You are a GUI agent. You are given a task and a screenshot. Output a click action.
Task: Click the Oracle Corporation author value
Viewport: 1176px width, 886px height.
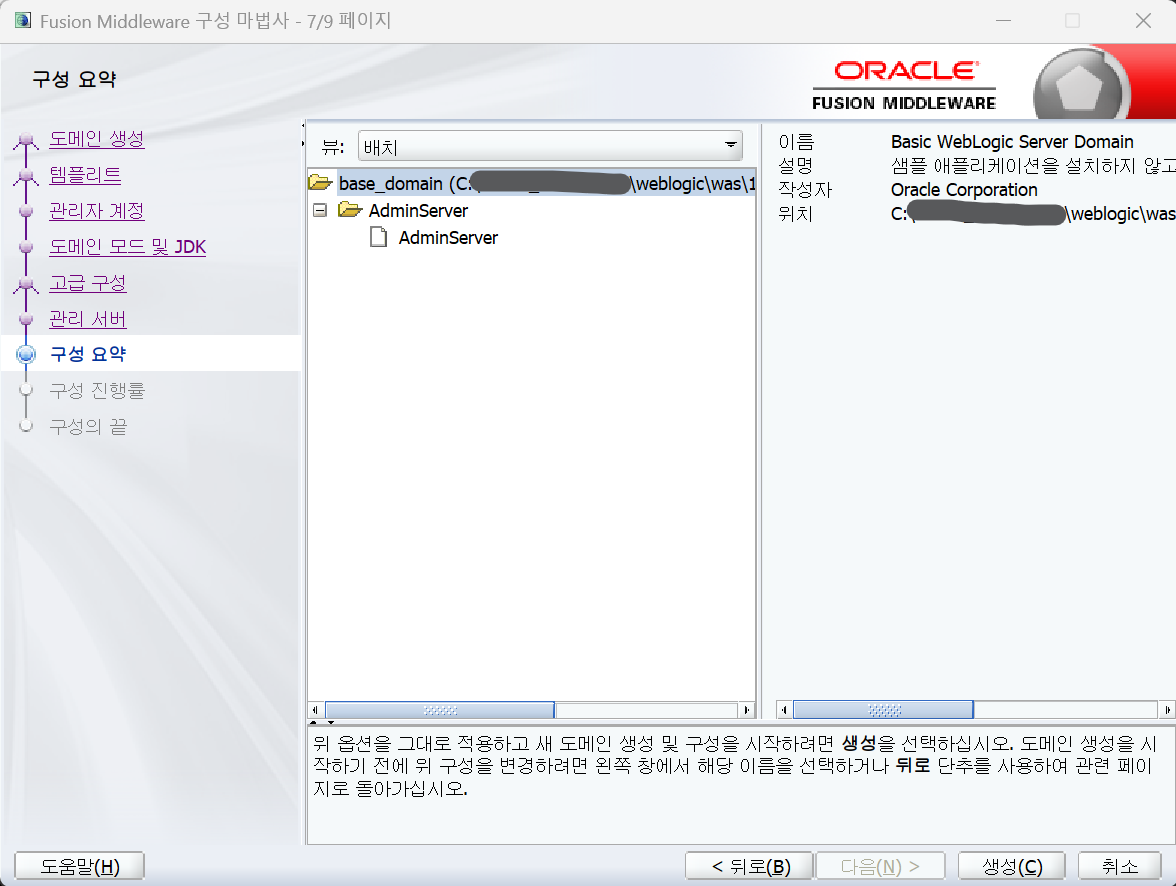pos(964,190)
